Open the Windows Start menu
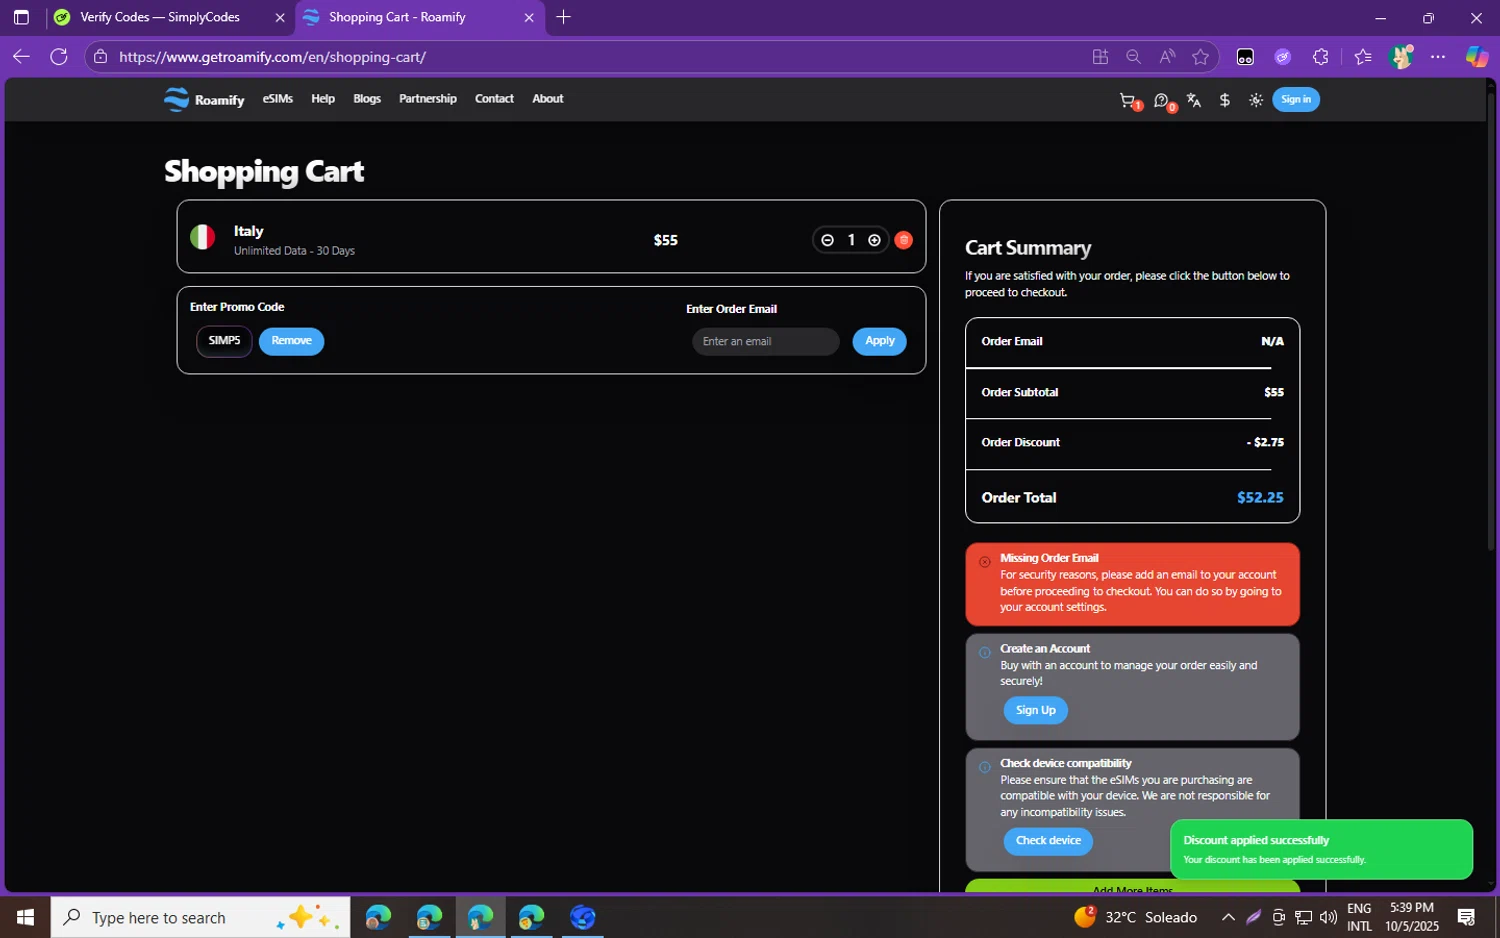 pyautogui.click(x=25, y=917)
